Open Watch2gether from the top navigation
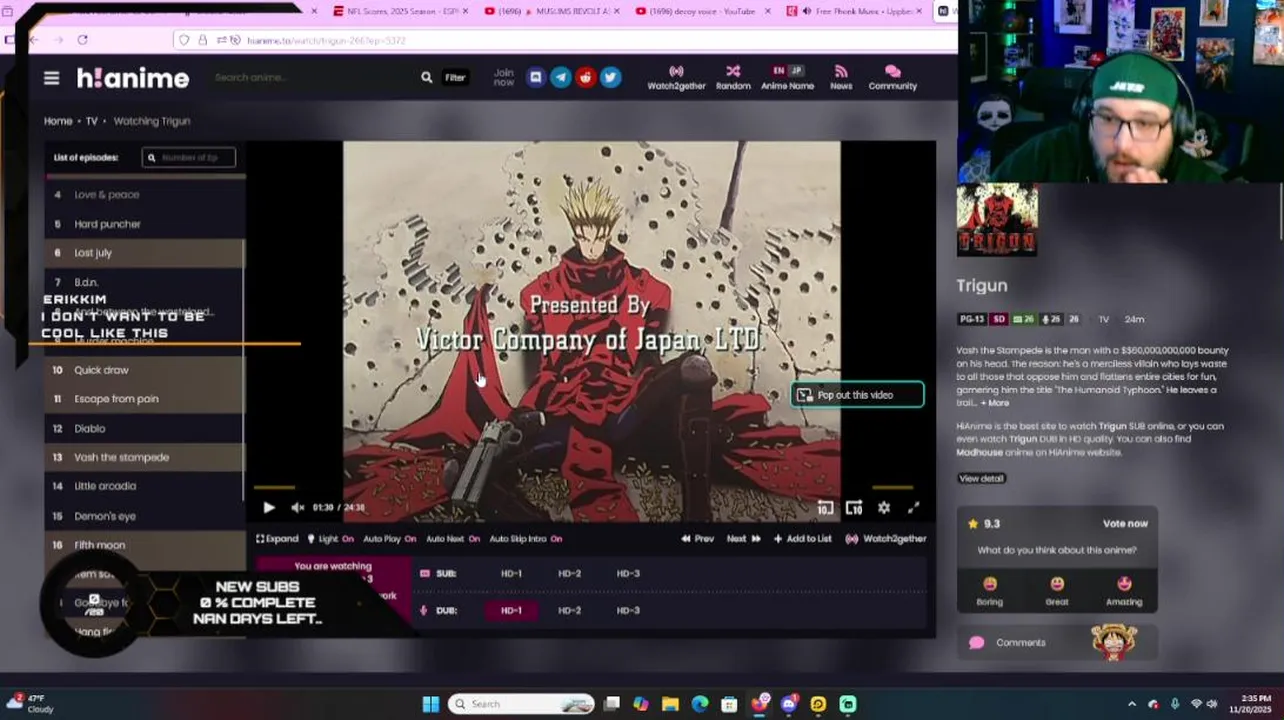1284x720 pixels. pos(676,78)
